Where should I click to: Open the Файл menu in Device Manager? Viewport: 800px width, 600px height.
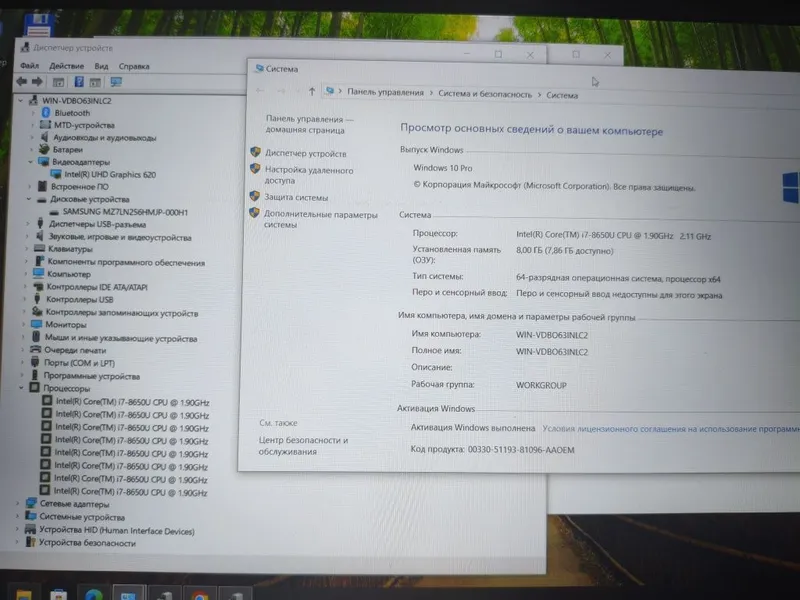(30, 65)
